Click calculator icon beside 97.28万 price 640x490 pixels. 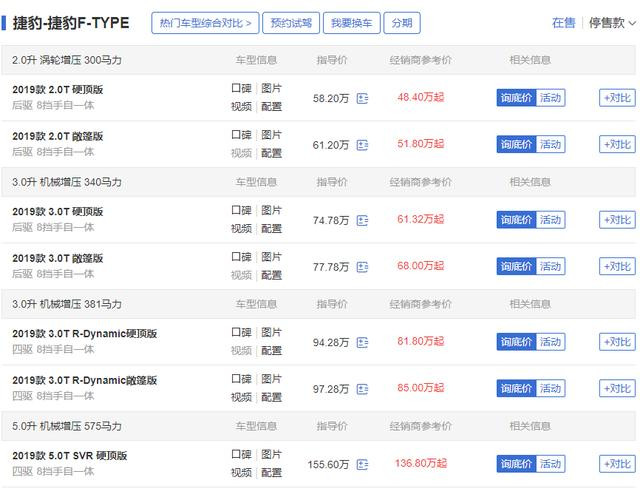362,389
